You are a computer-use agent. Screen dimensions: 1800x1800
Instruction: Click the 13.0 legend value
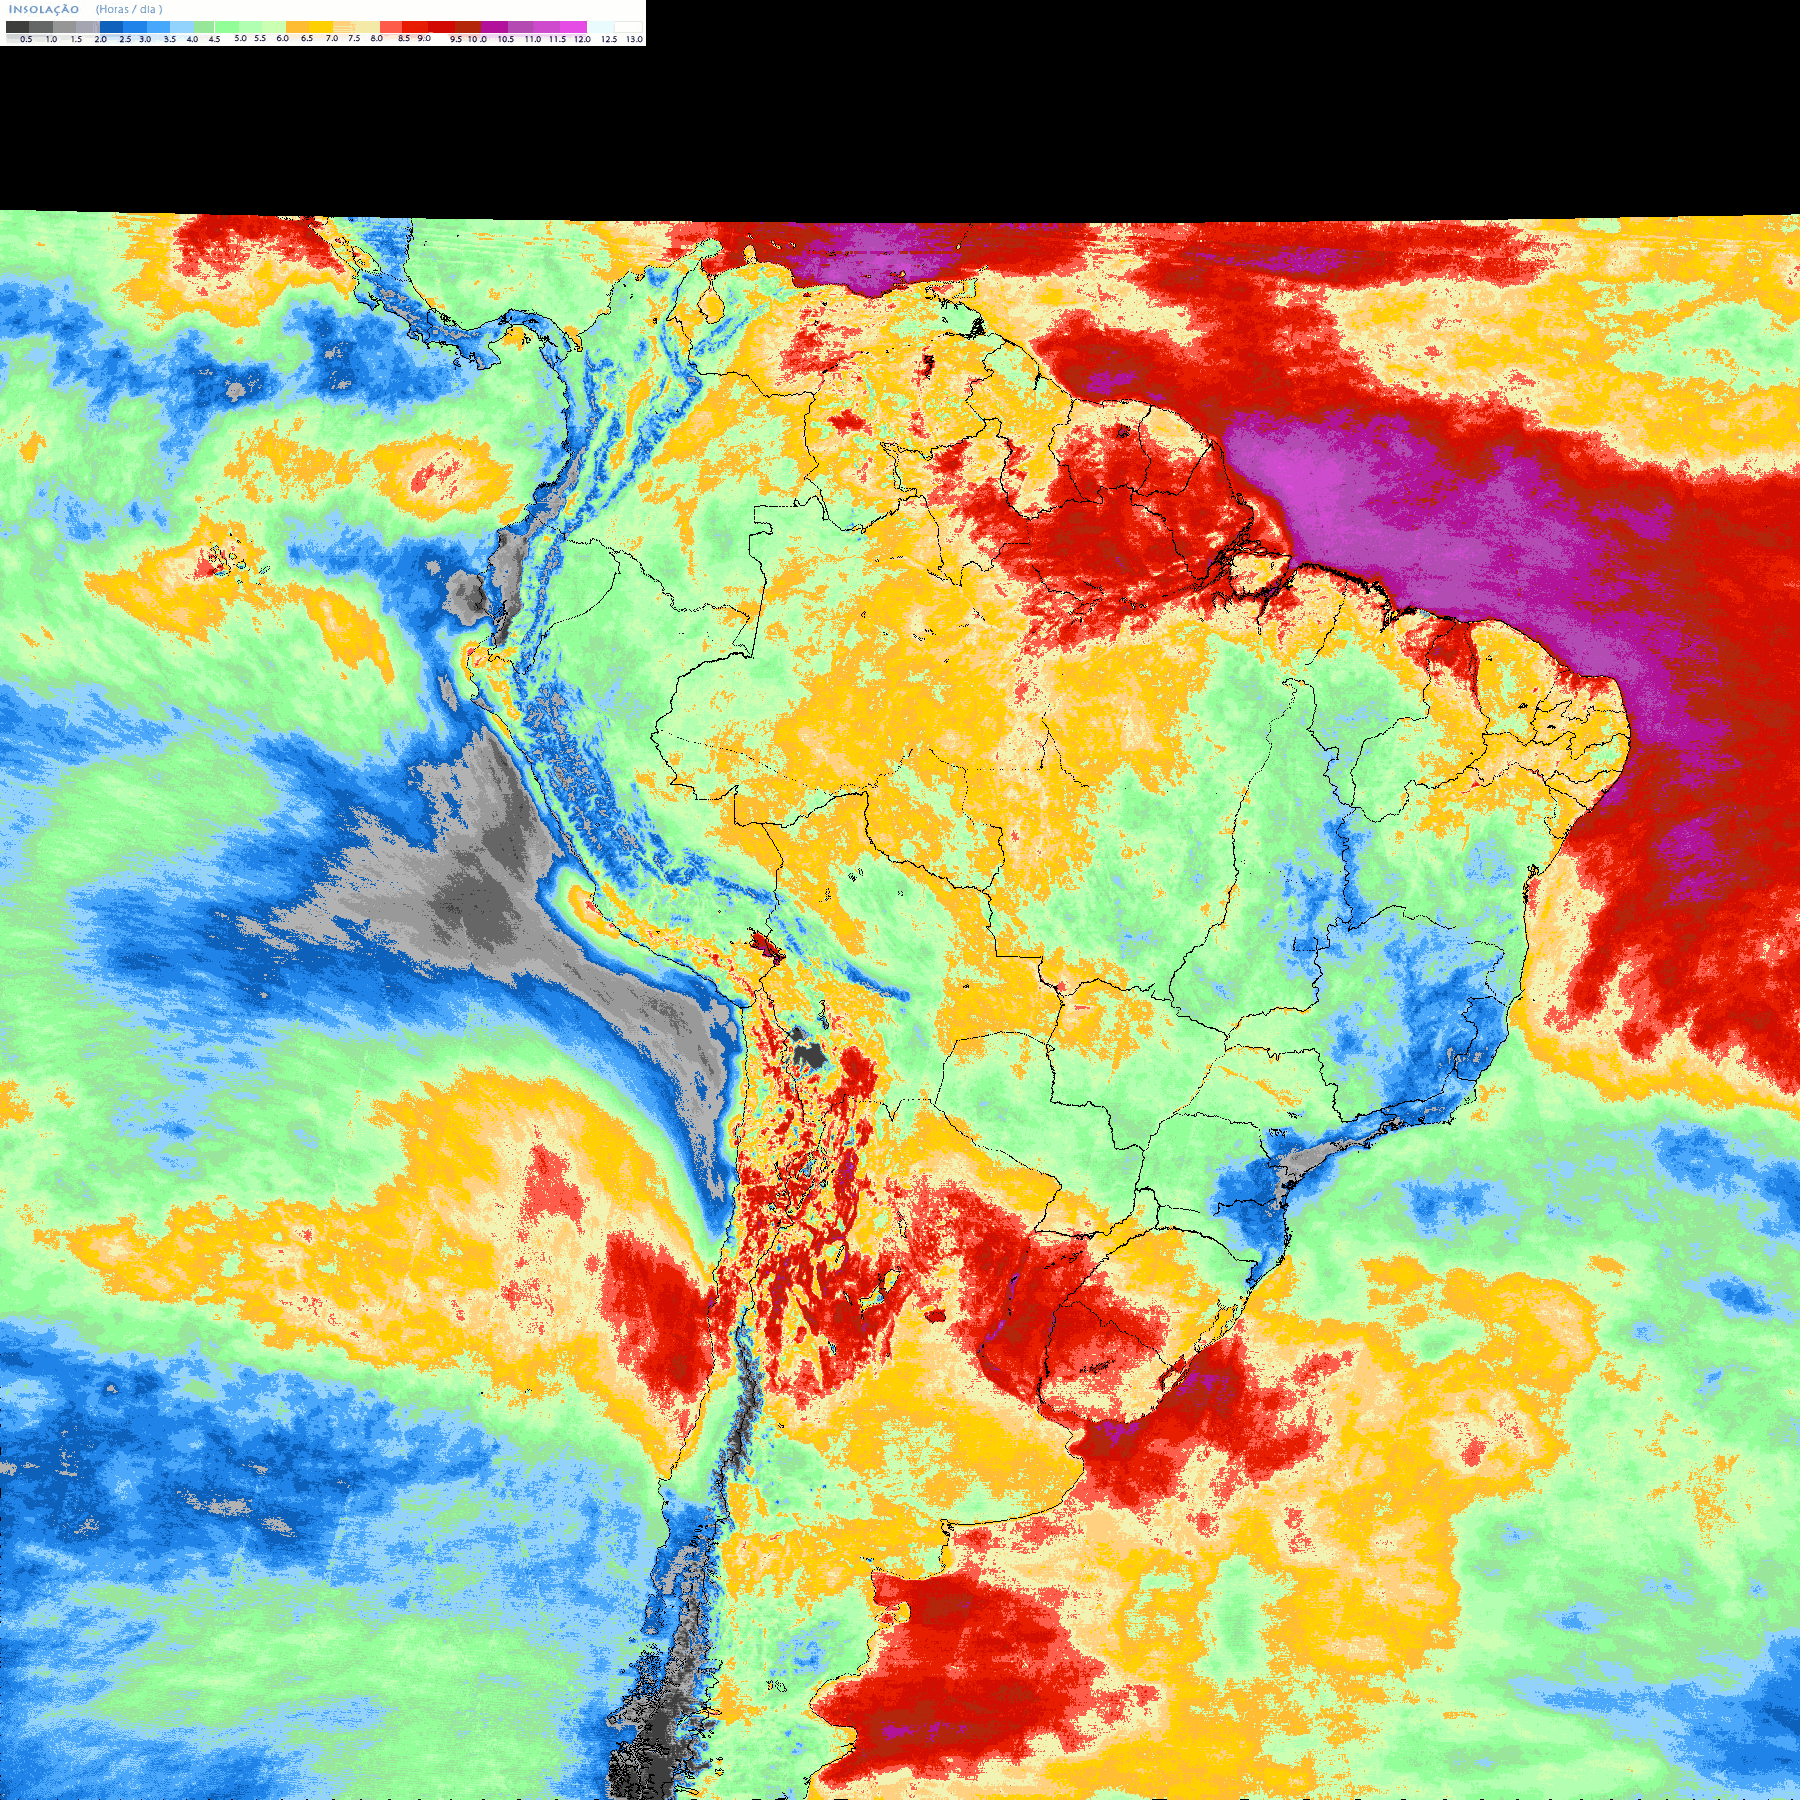click(x=634, y=39)
